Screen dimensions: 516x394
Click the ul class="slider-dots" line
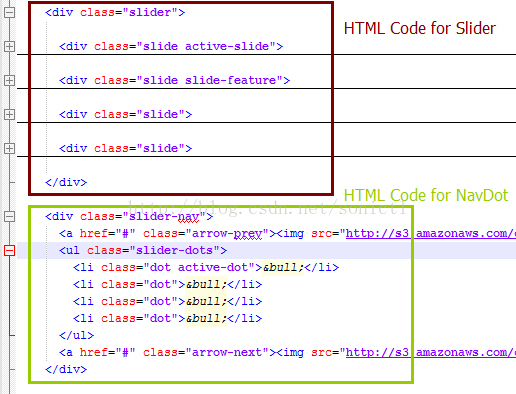(143, 250)
